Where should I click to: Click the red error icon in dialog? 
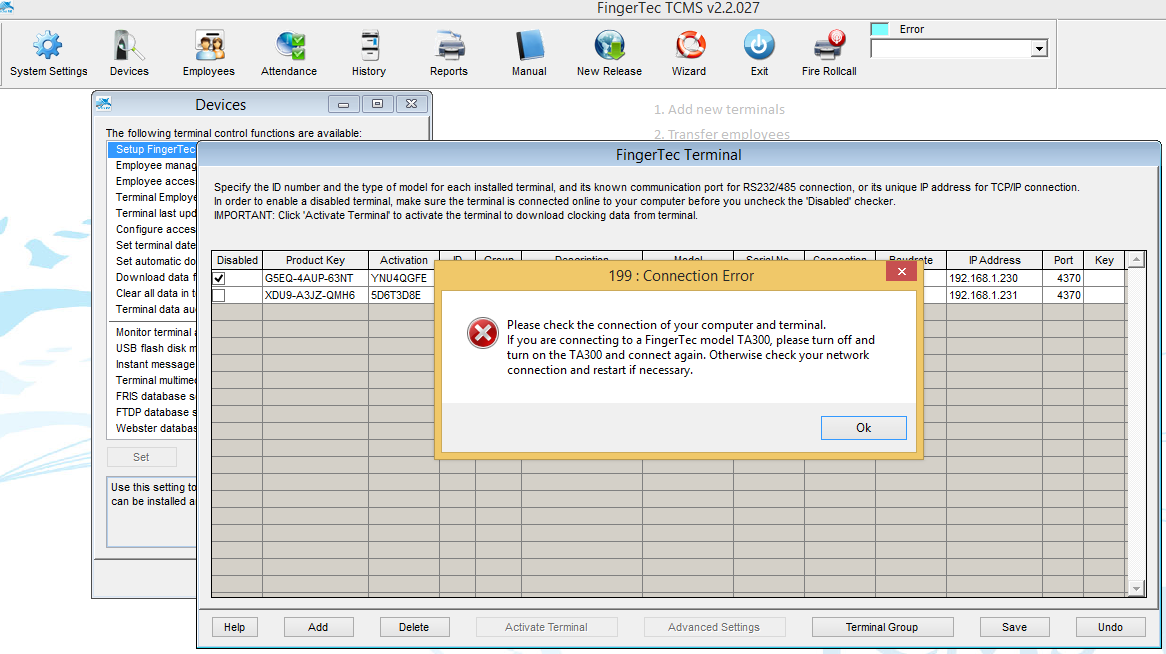click(483, 333)
